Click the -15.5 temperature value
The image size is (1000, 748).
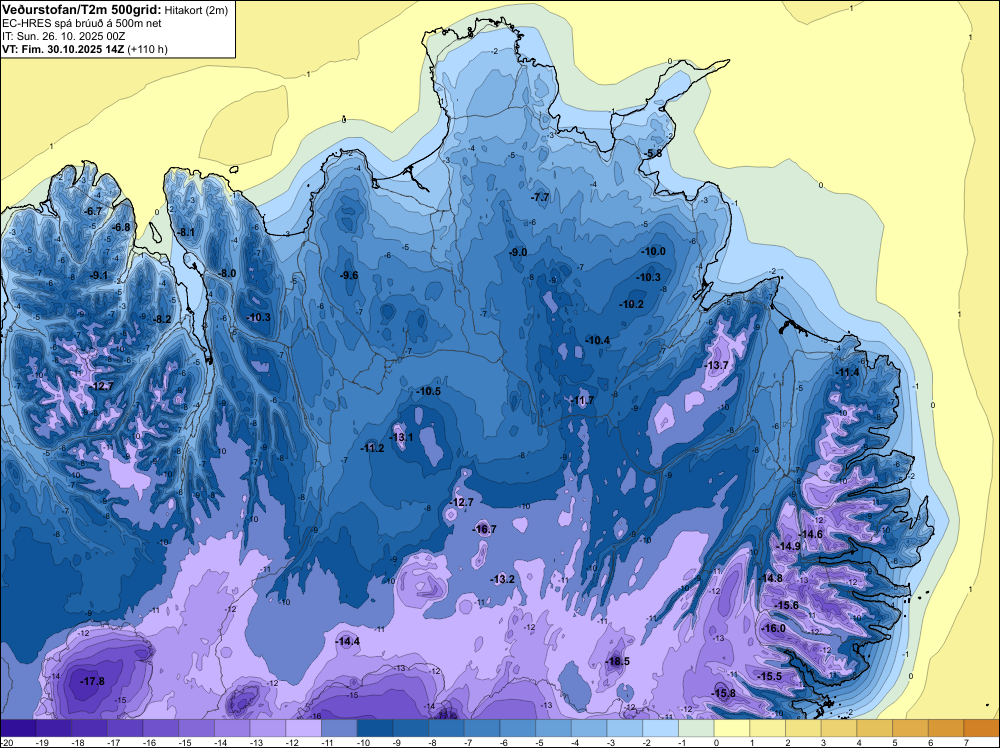pos(770,676)
